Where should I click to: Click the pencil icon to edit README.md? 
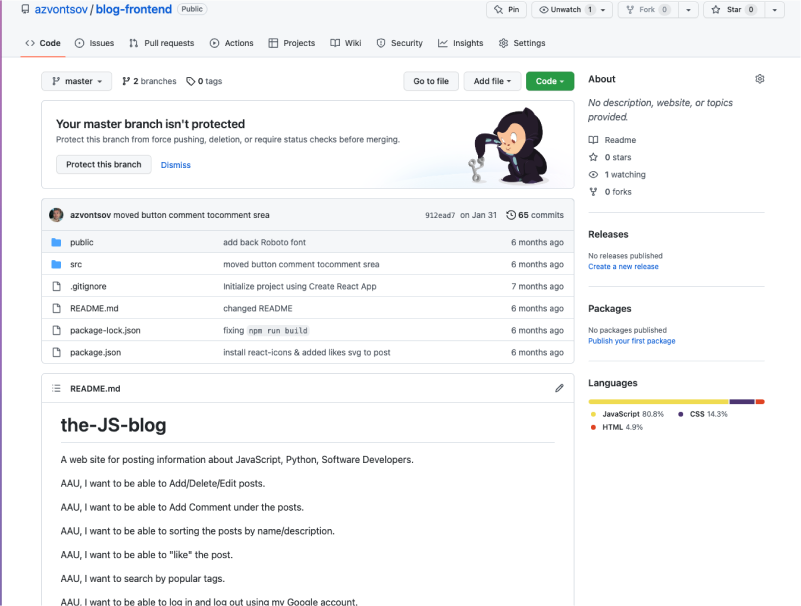559,388
